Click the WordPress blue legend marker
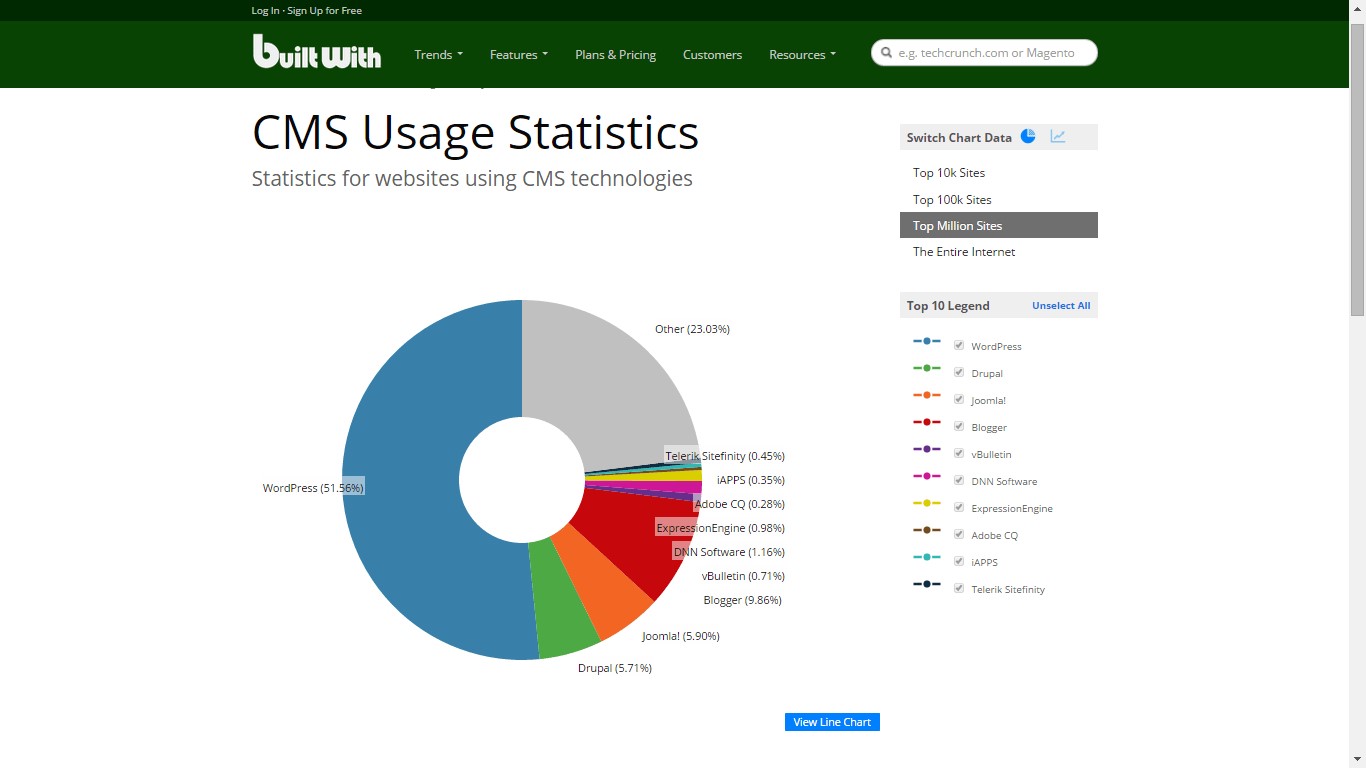1366x768 pixels. point(926,341)
